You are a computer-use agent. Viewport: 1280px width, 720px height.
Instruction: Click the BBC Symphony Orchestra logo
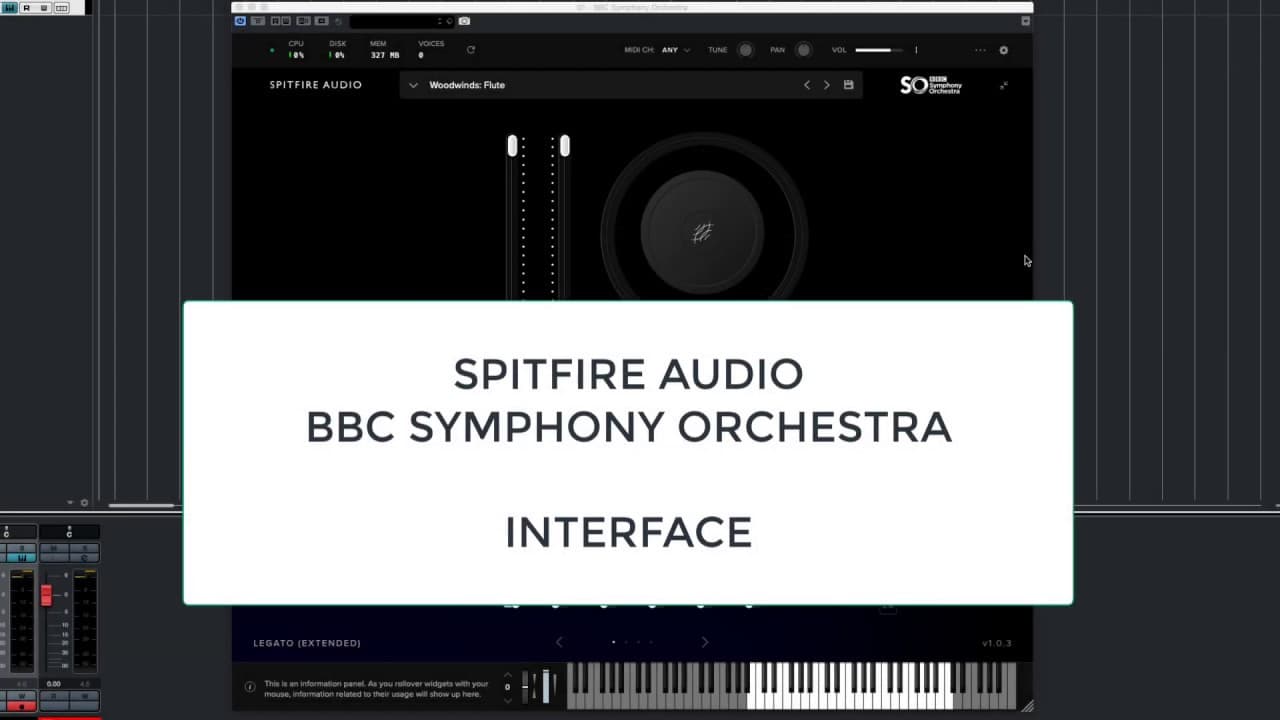pyautogui.click(x=931, y=85)
